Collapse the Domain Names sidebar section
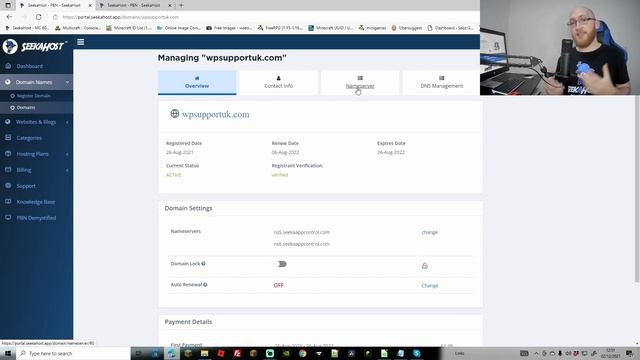The image size is (640, 360). 36,82
